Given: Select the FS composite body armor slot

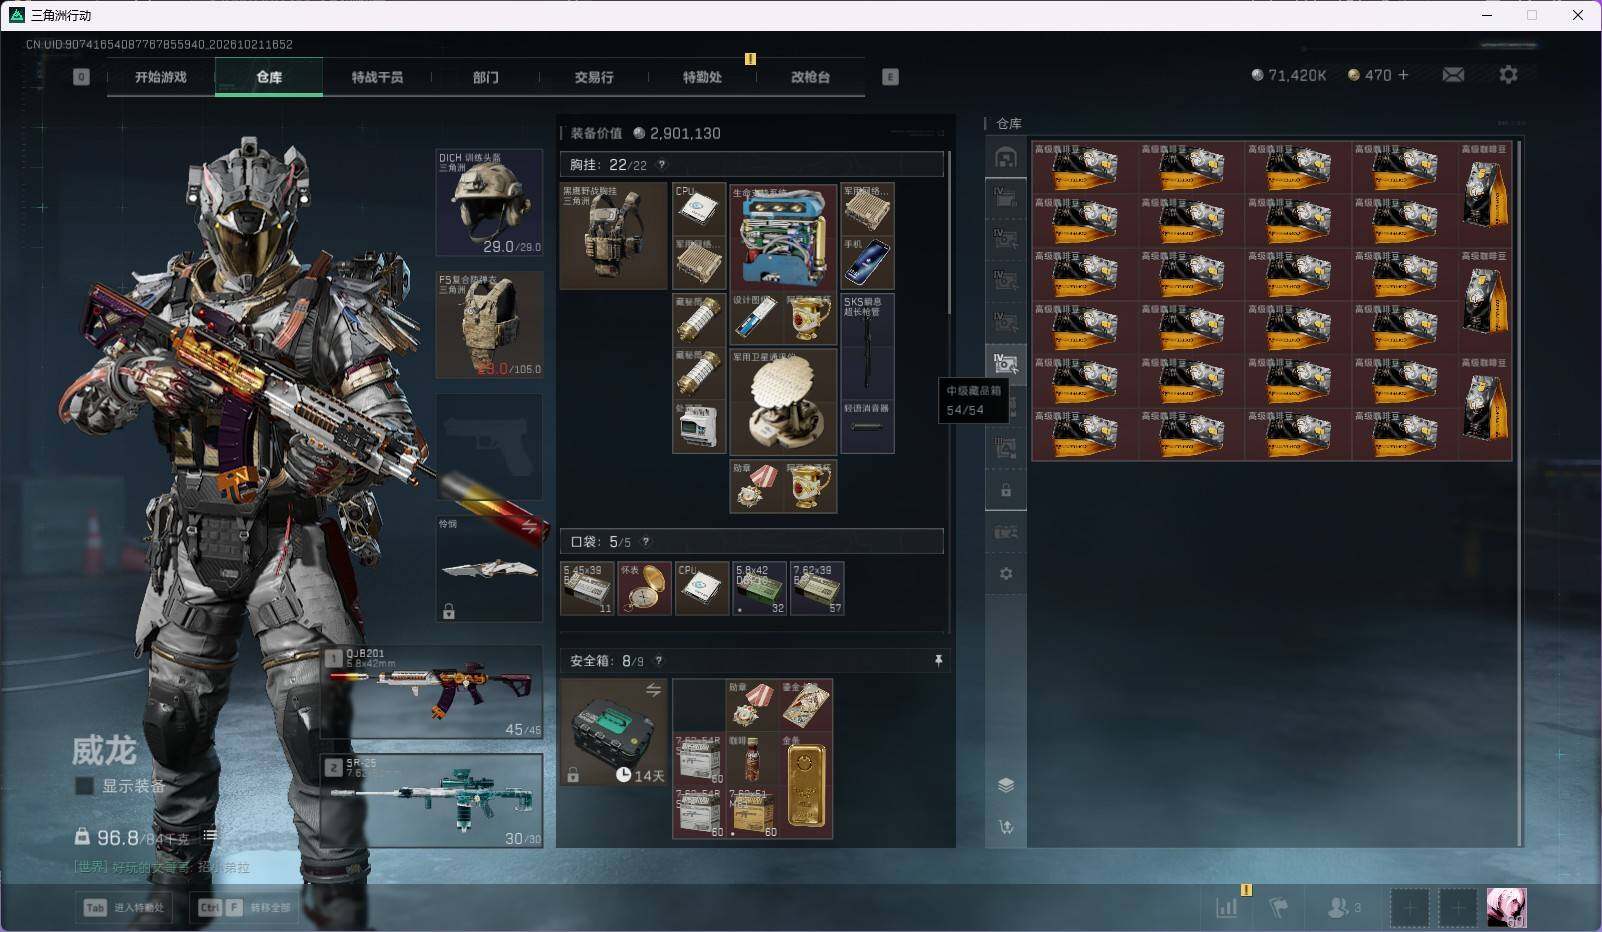Looking at the screenshot, I should [x=489, y=325].
